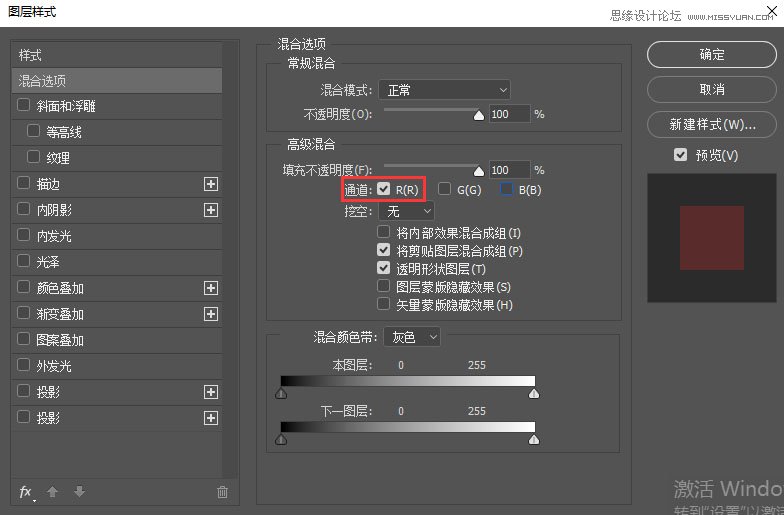Screen dimensions: 784x515
Task: Click the 填充不透明度 value field
Action: tap(509, 170)
